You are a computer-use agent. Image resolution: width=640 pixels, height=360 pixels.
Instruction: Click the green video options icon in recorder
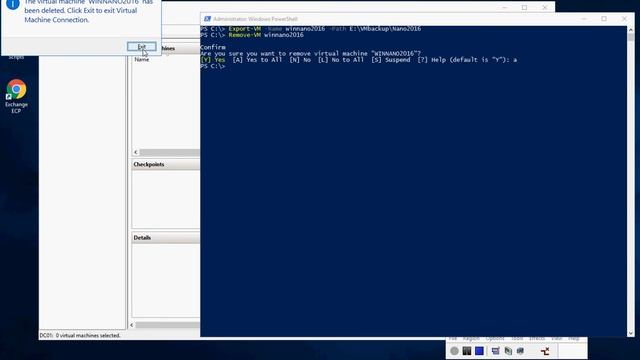coord(508,351)
